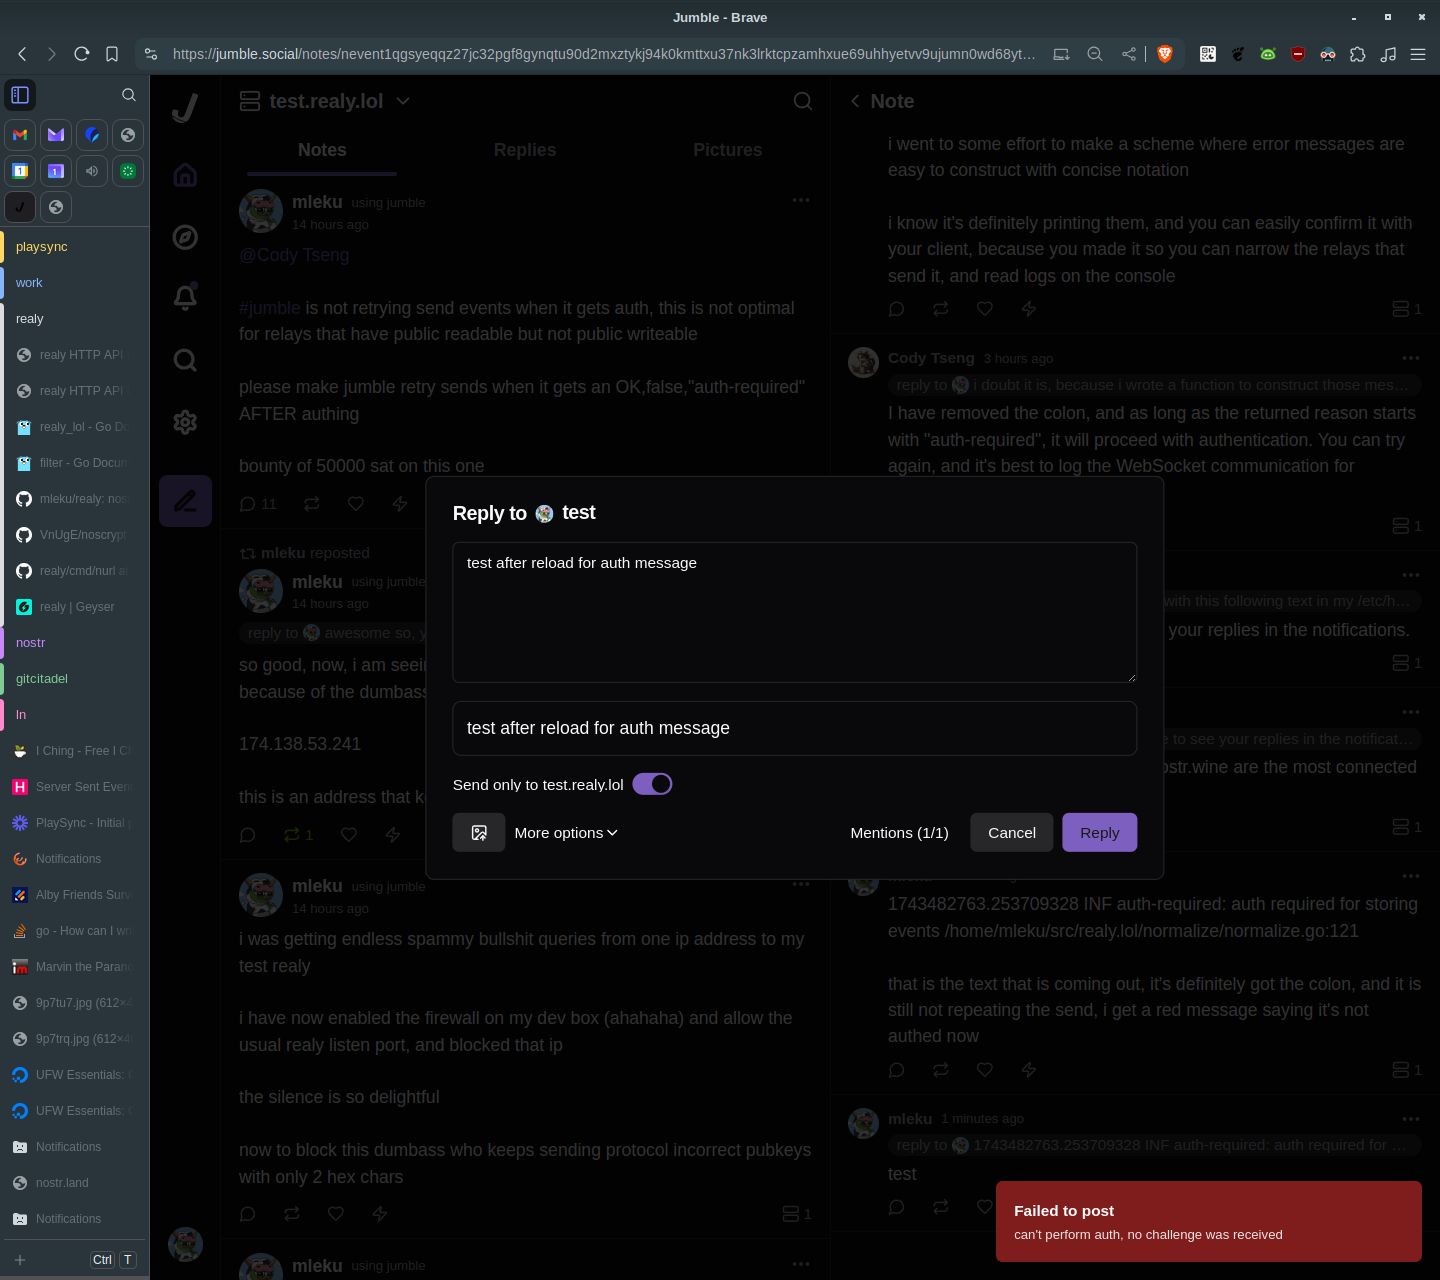Viewport: 1440px width, 1280px height.
Task: Select the nostr.land tab
Action: (x=75, y=1183)
